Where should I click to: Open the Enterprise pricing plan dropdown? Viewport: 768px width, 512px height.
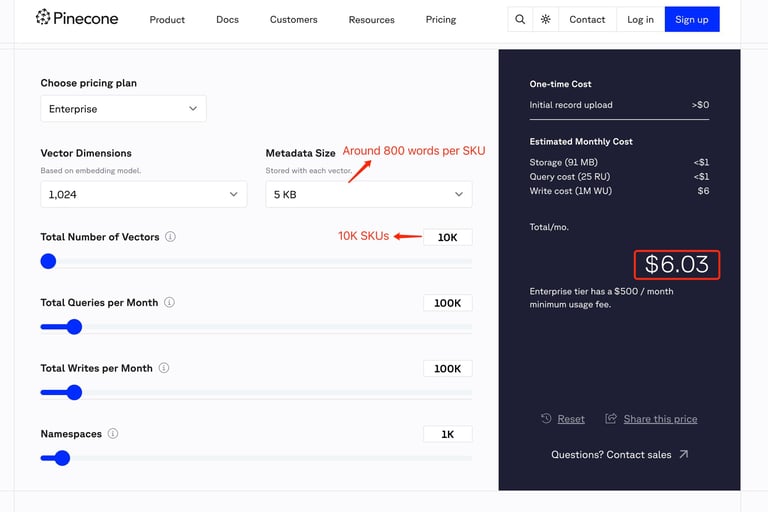[x=123, y=109]
